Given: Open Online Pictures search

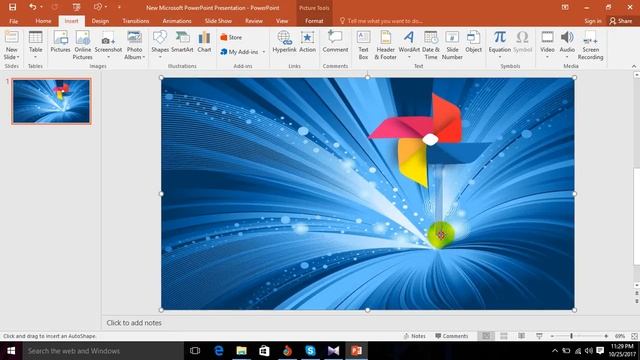Looking at the screenshot, I should click(x=82, y=45).
